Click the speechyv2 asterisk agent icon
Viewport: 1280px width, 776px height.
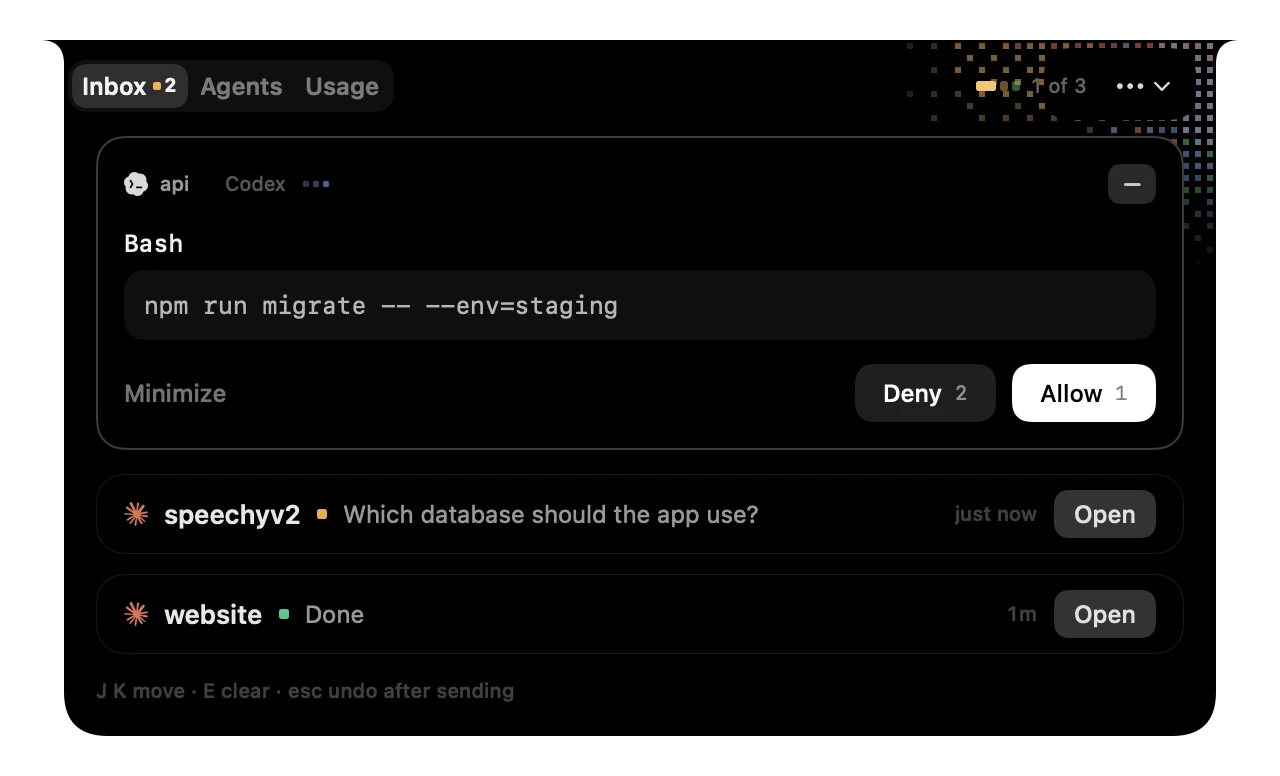tap(136, 515)
